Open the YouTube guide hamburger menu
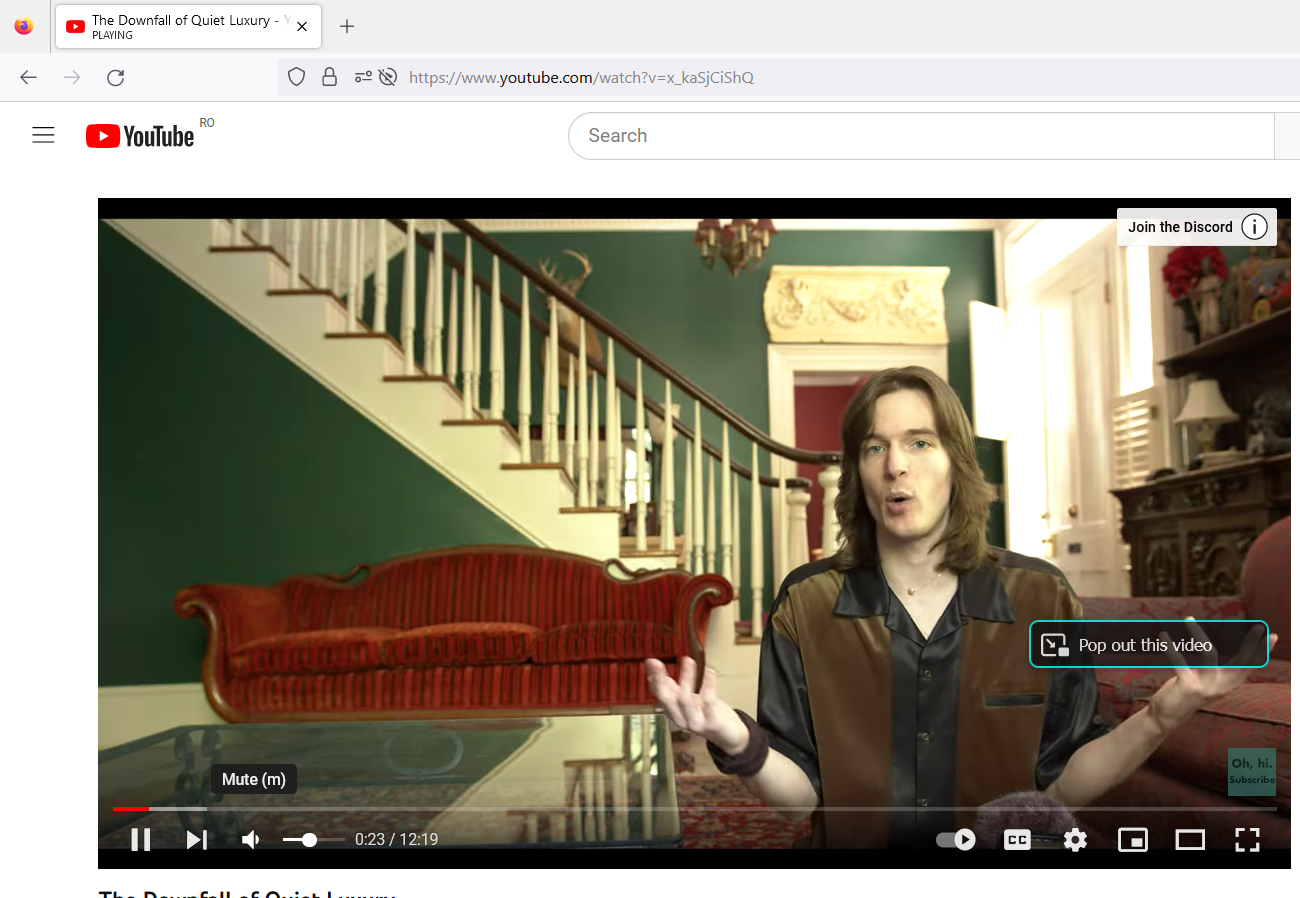 (x=43, y=134)
